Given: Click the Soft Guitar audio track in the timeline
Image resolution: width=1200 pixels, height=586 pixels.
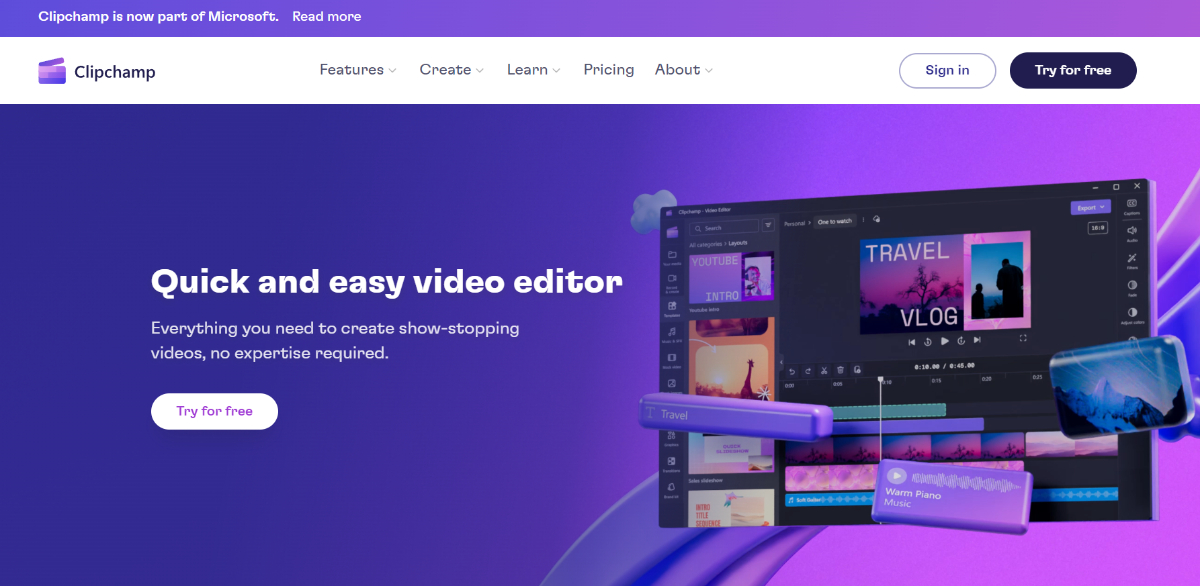Looking at the screenshot, I should (x=828, y=499).
